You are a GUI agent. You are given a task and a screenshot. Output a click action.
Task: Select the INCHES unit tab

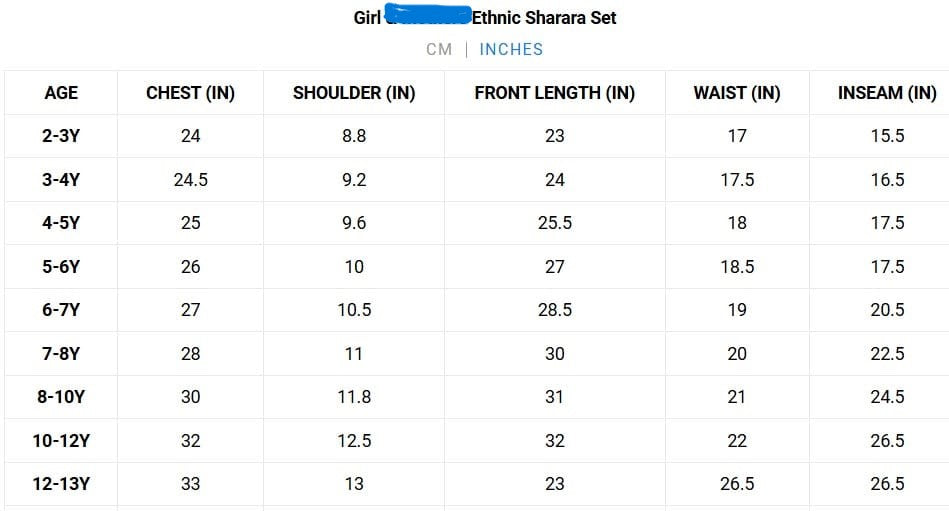(511, 49)
